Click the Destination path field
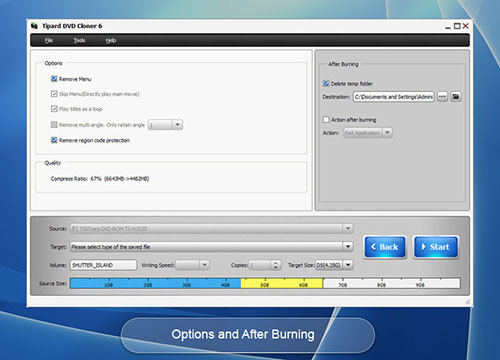The width and height of the screenshot is (500, 360). [x=394, y=97]
